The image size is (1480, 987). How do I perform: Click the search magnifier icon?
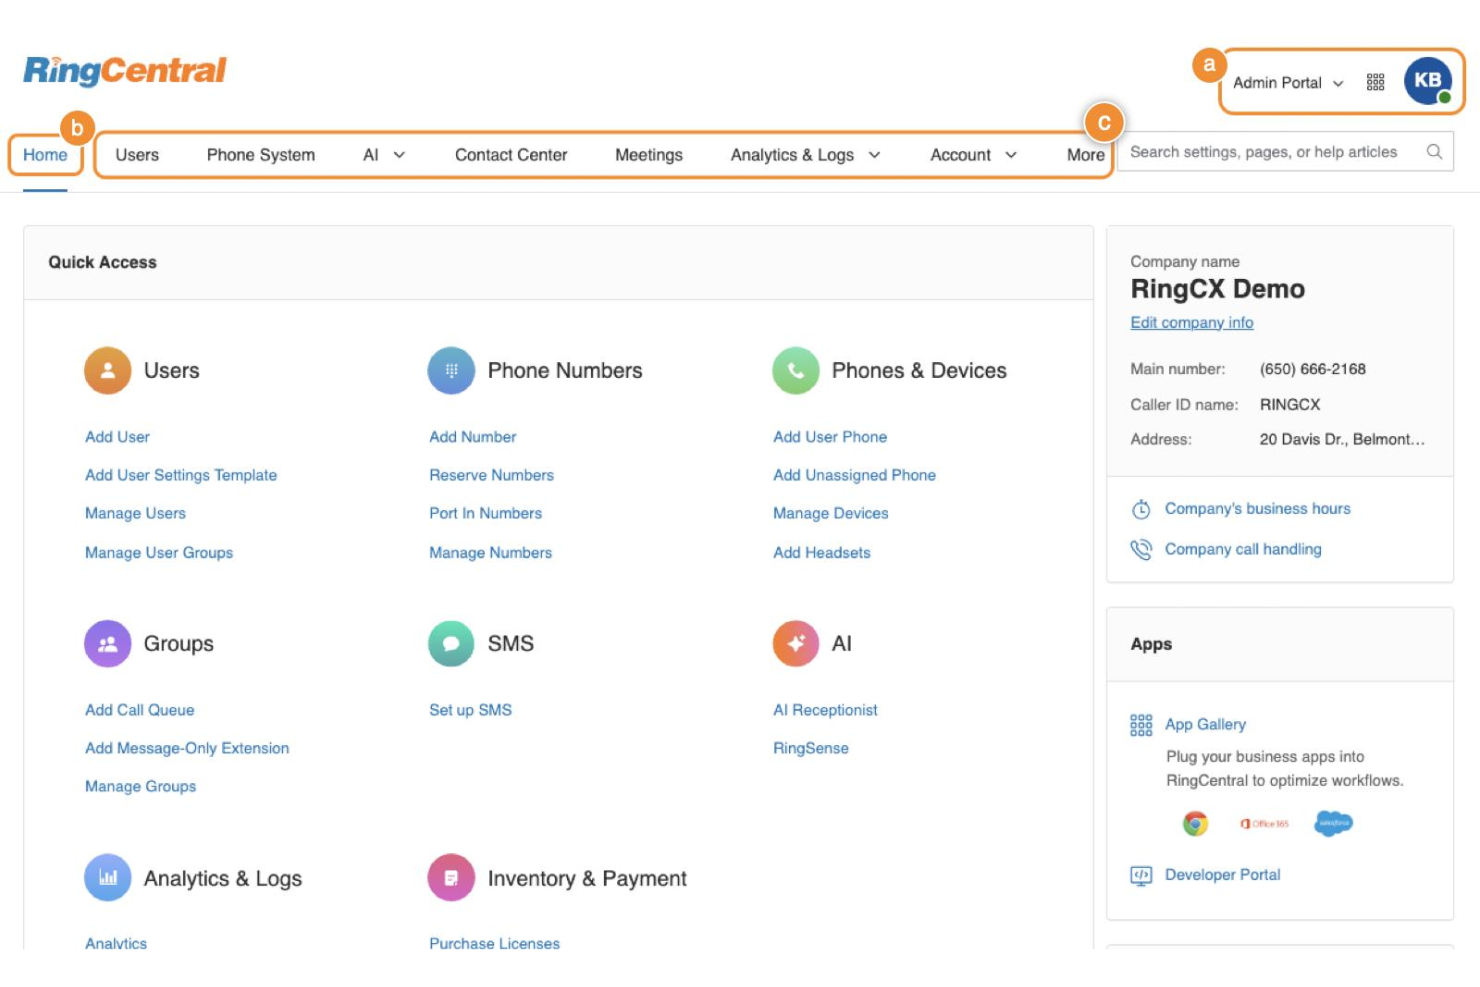[x=1434, y=152]
